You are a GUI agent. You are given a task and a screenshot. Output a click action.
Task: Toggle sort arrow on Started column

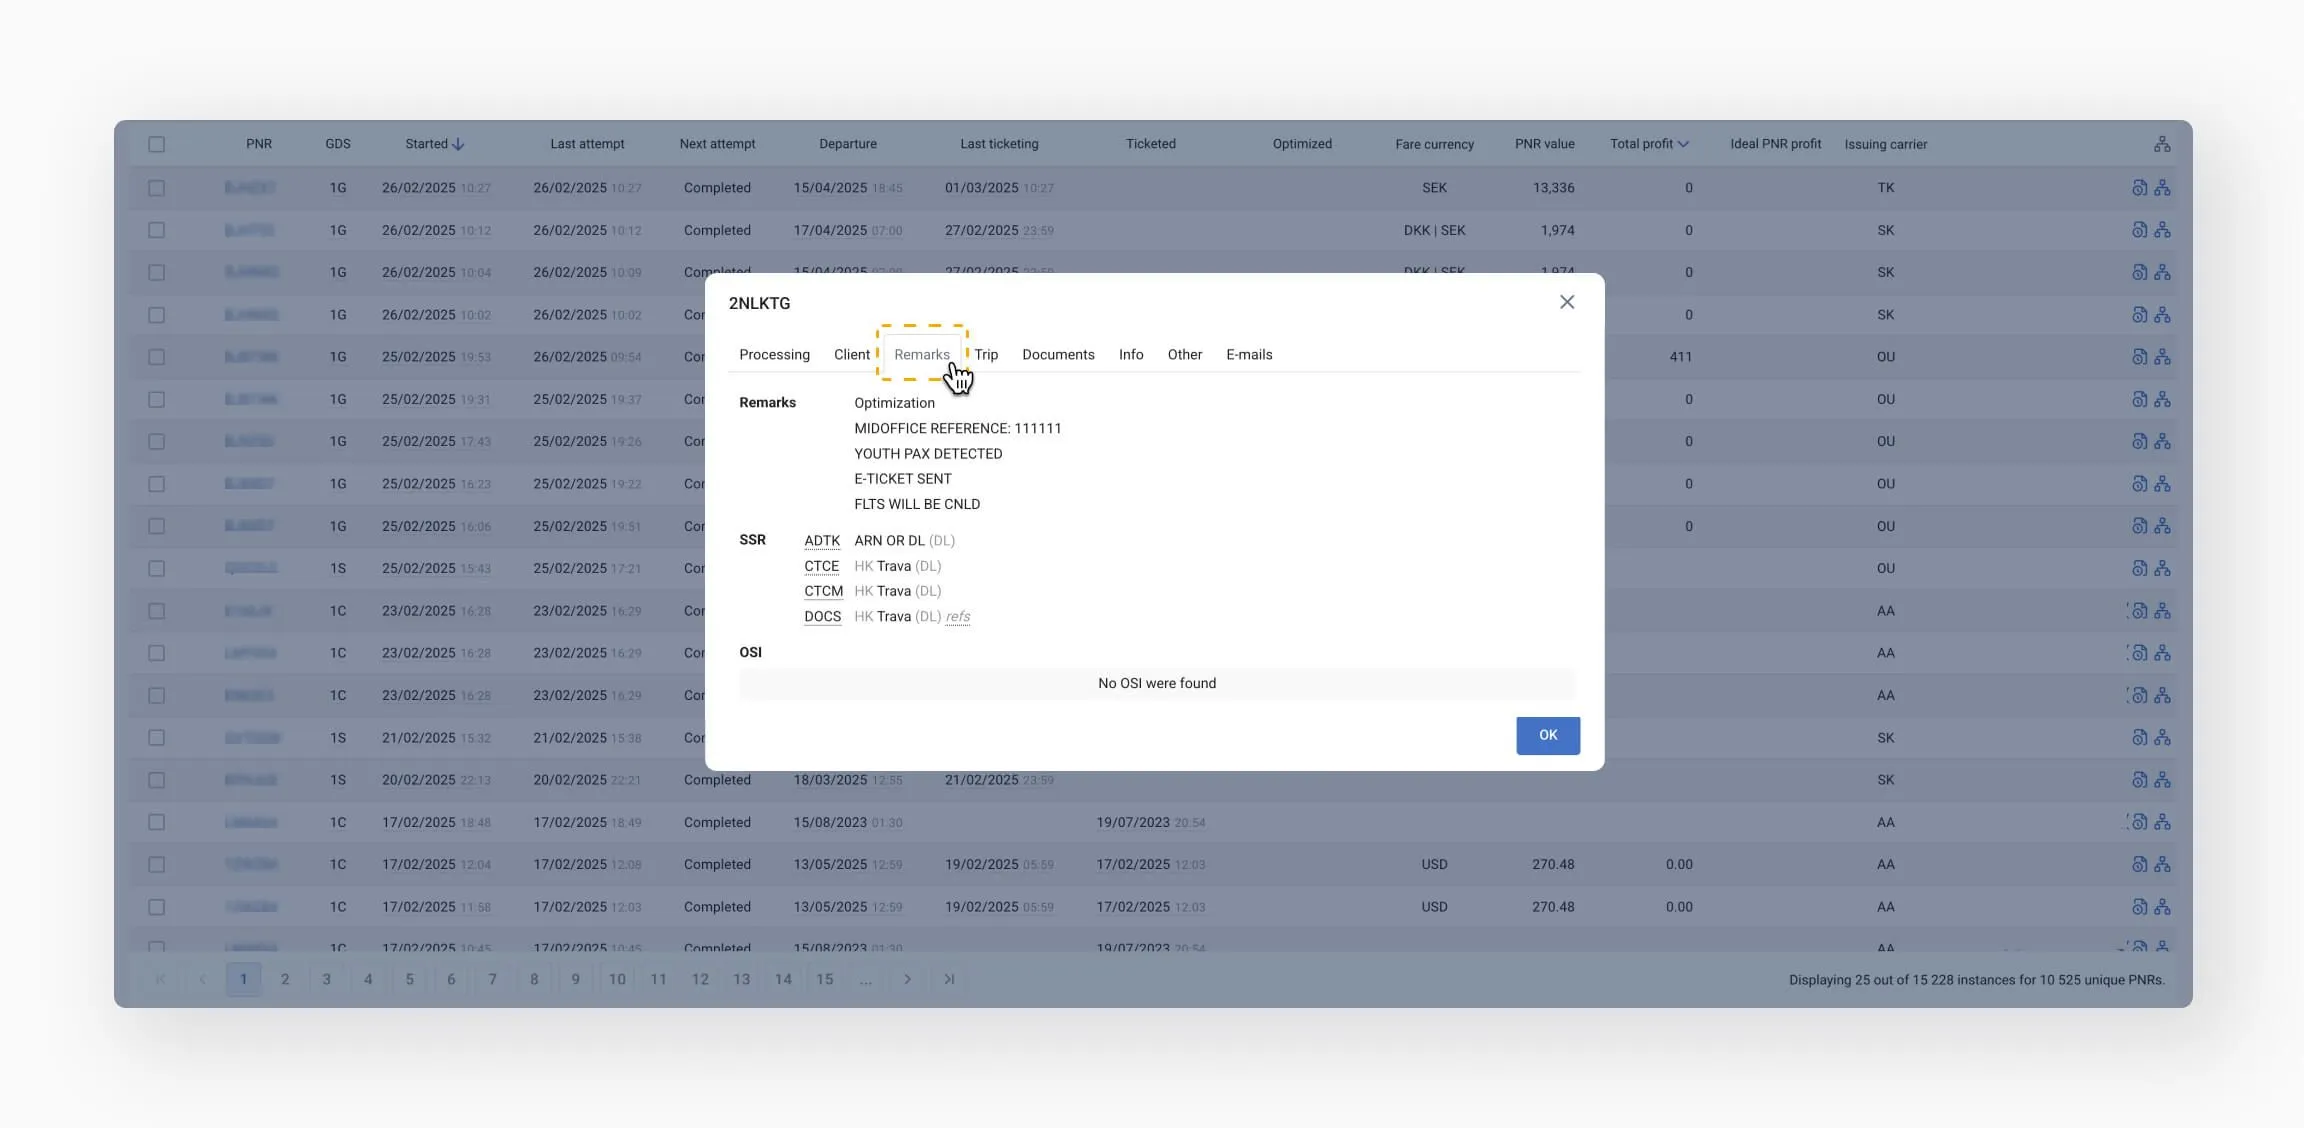459,144
